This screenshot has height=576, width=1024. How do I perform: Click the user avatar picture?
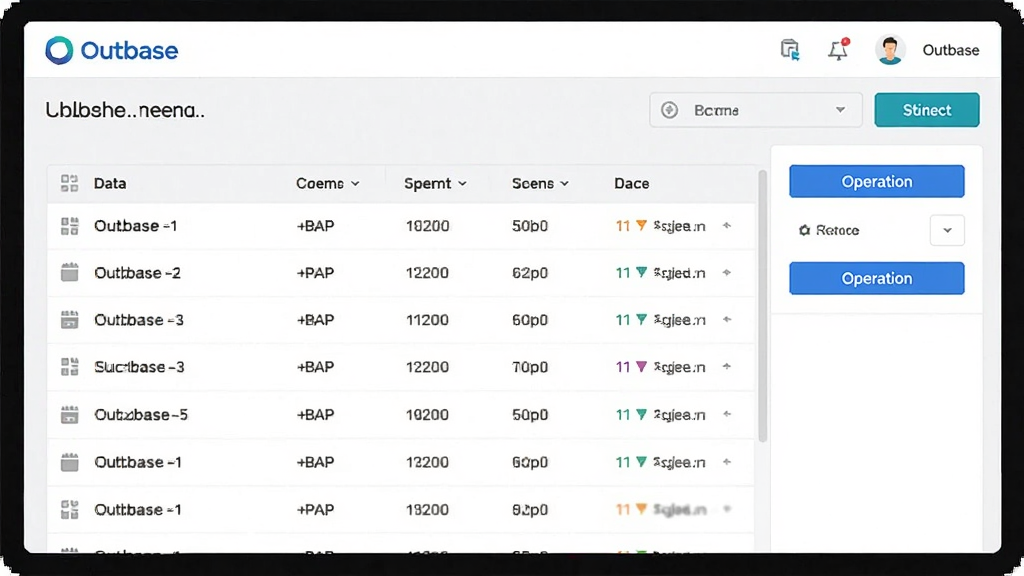tap(889, 50)
